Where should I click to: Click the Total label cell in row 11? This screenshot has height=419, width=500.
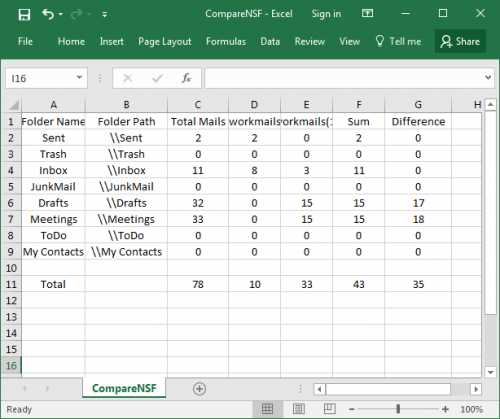point(53,284)
